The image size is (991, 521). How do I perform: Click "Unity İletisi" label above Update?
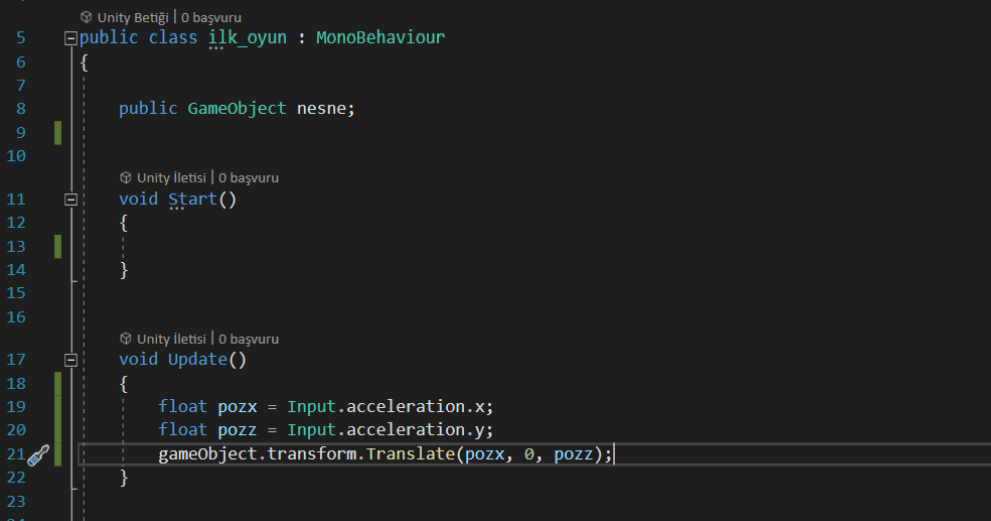(x=172, y=339)
